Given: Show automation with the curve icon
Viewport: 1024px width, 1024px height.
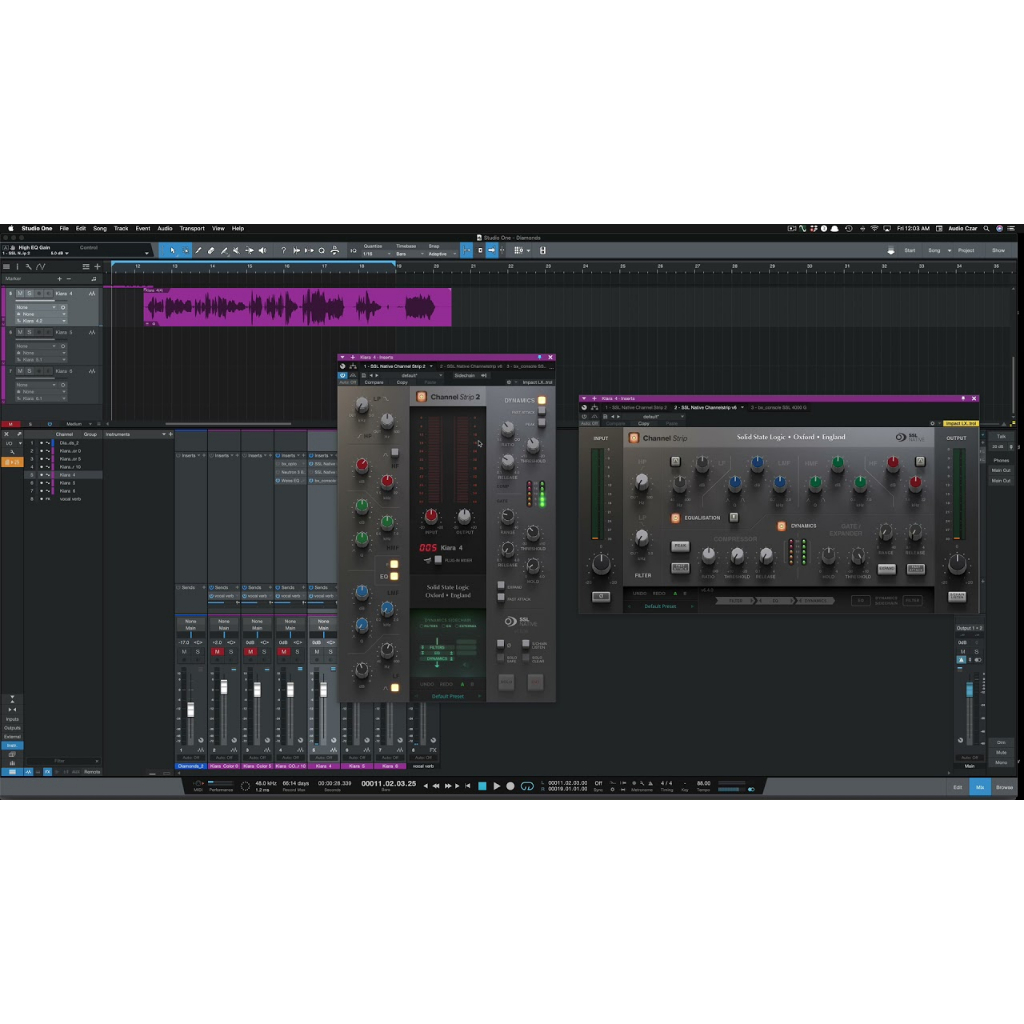Looking at the screenshot, I should pyautogui.click(x=40, y=266).
